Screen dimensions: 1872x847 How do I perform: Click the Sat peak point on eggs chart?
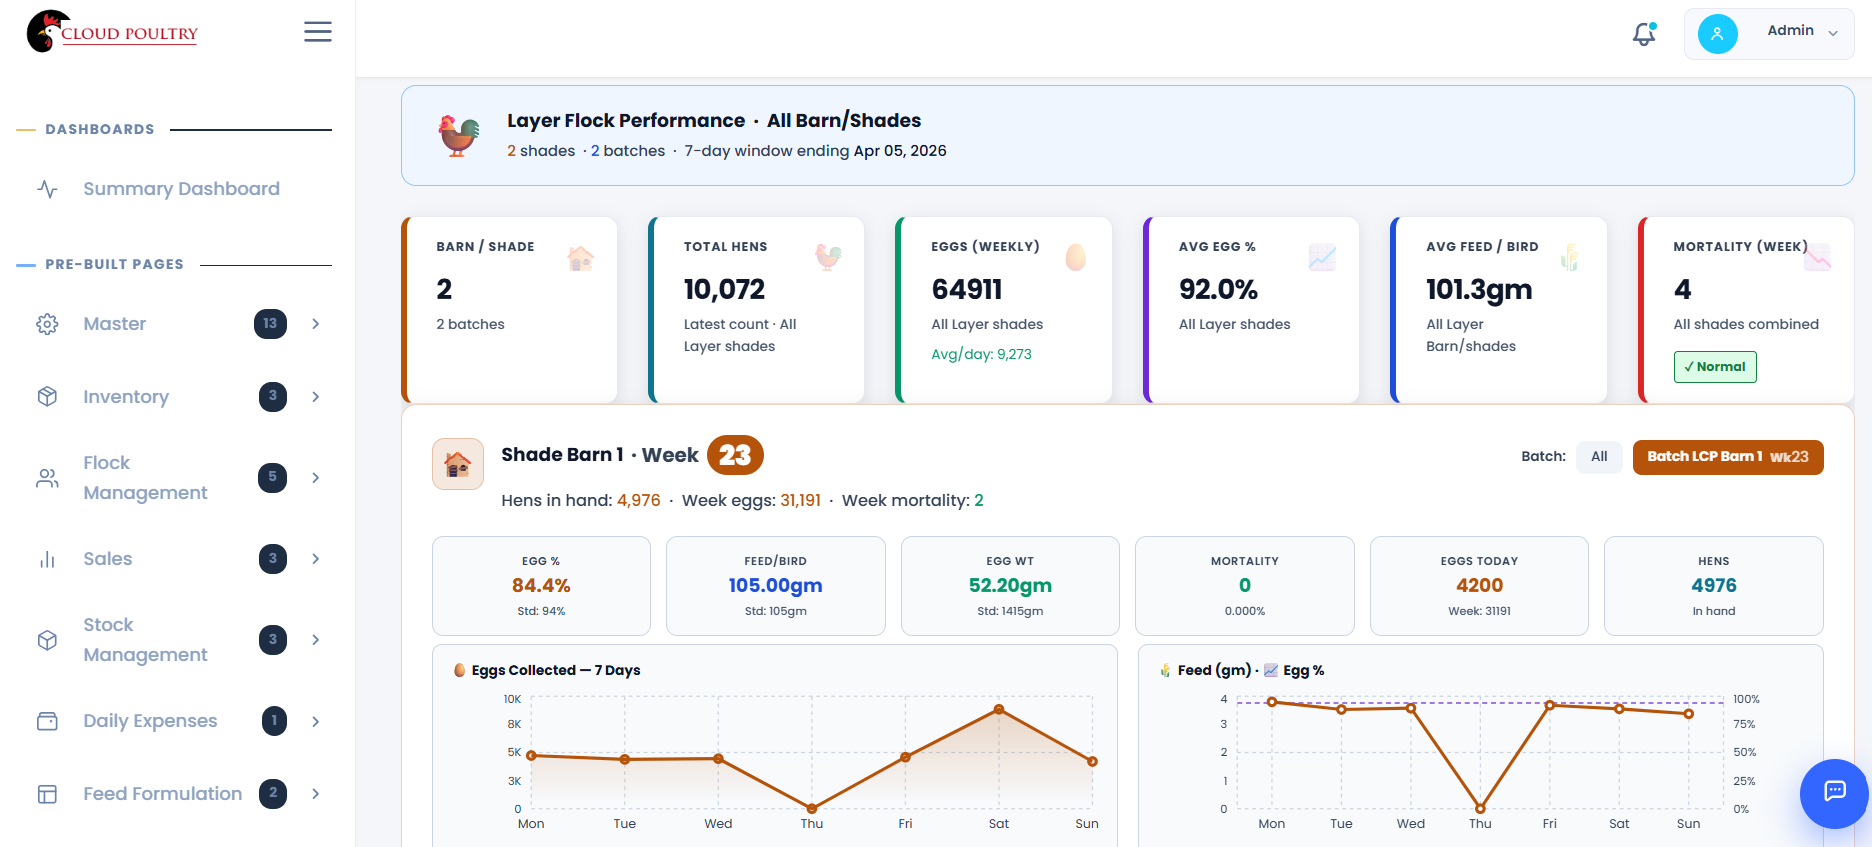pos(999,709)
